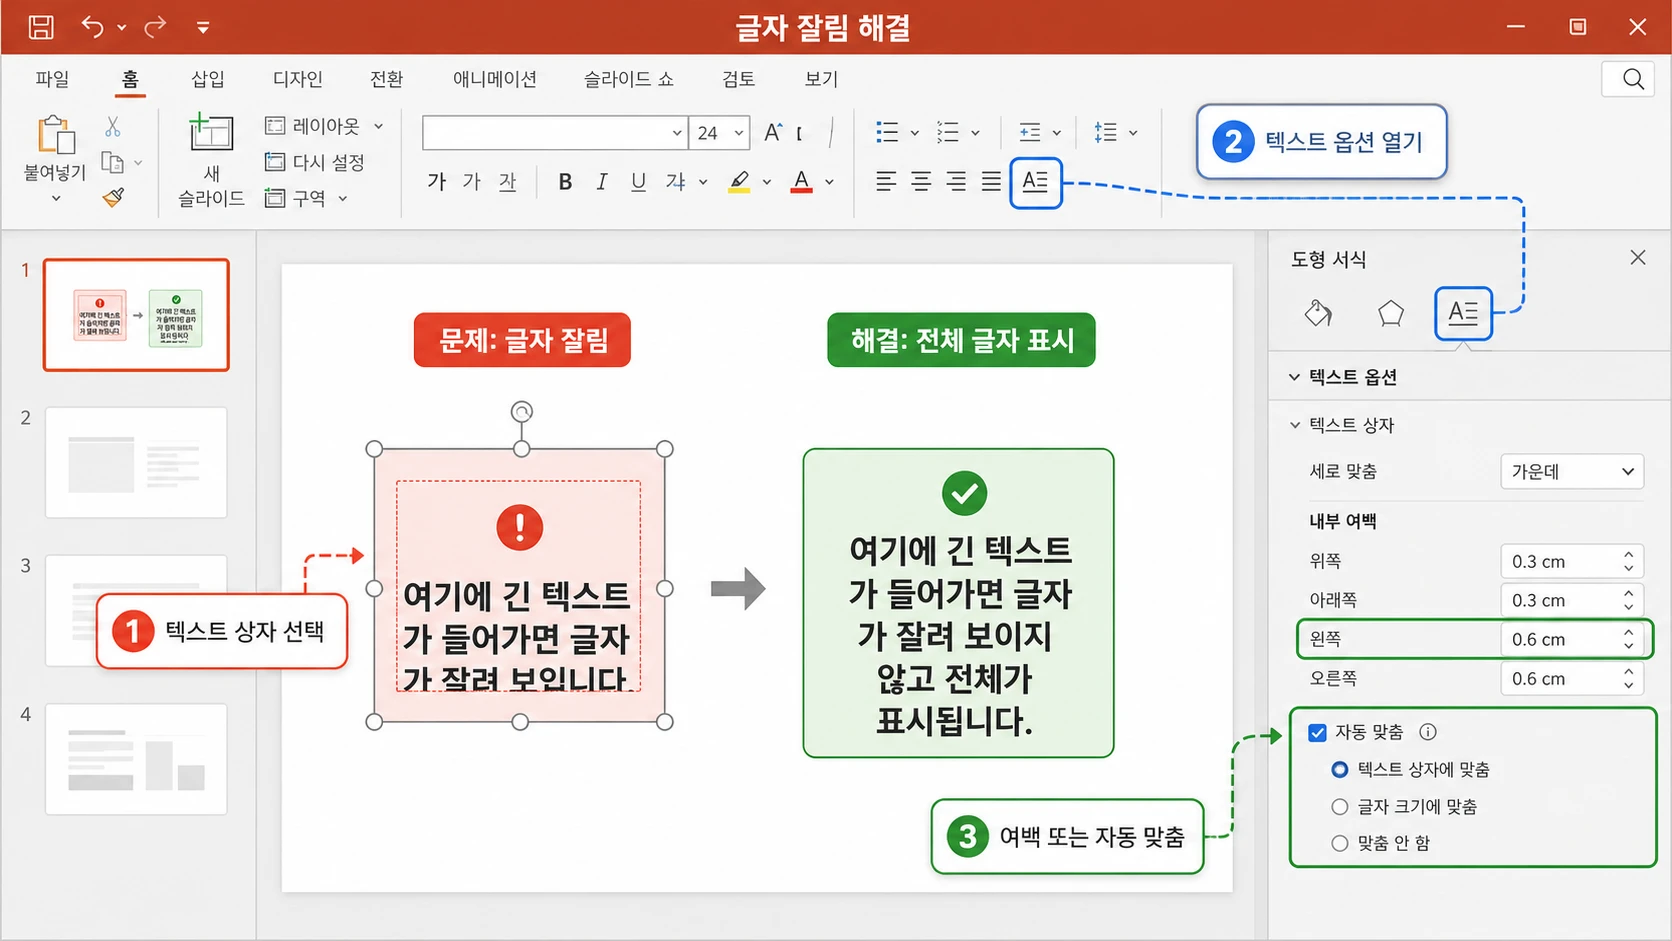This screenshot has height=941, width=1672.
Task: Align text to the right
Action: tap(956, 181)
